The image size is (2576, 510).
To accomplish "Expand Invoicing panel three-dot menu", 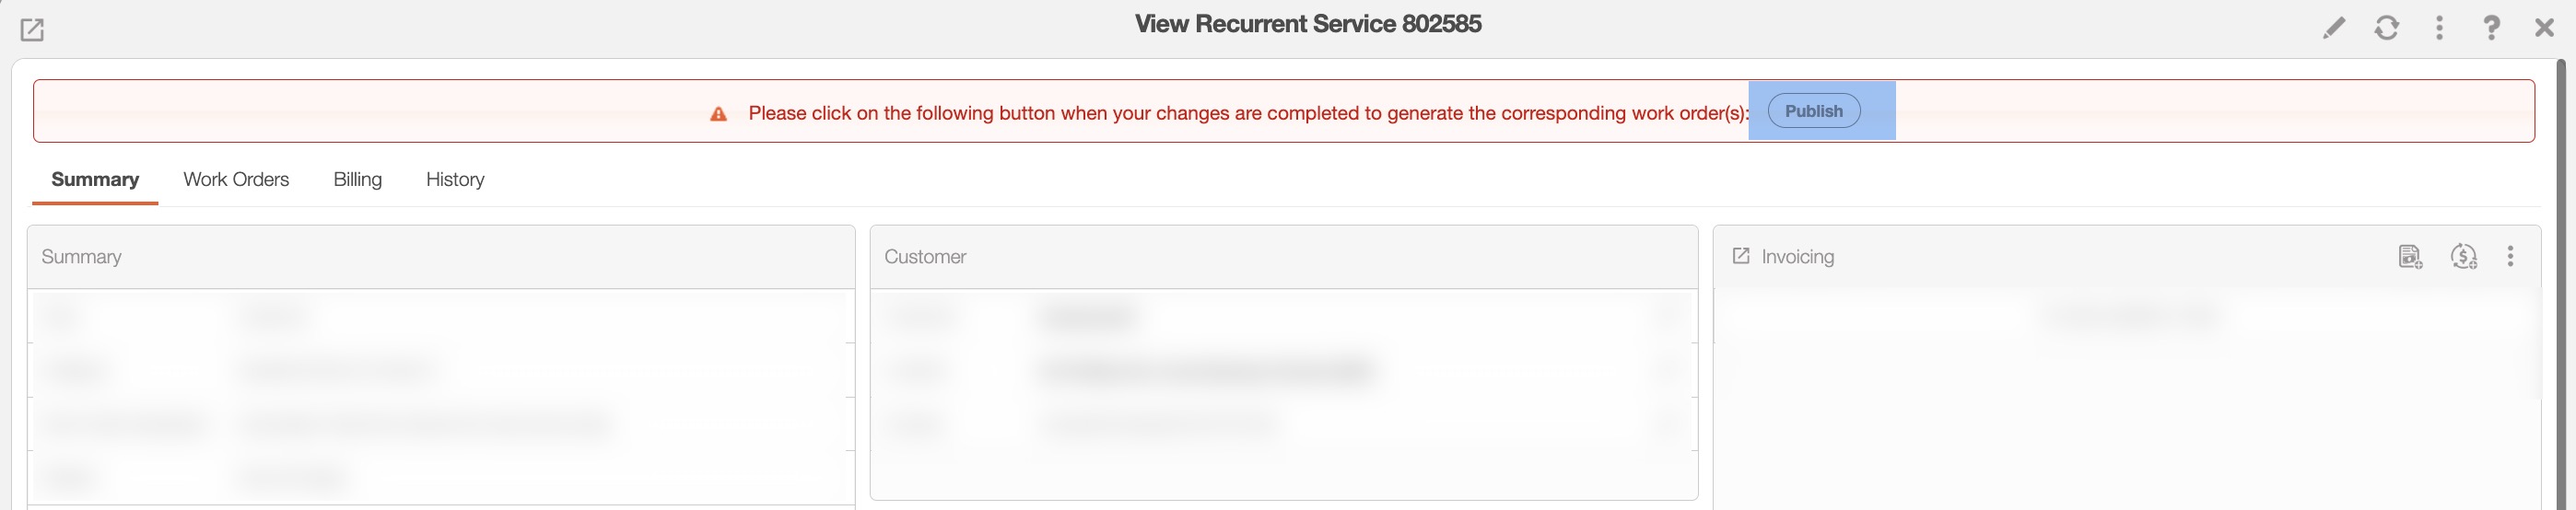I will pos(2510,257).
